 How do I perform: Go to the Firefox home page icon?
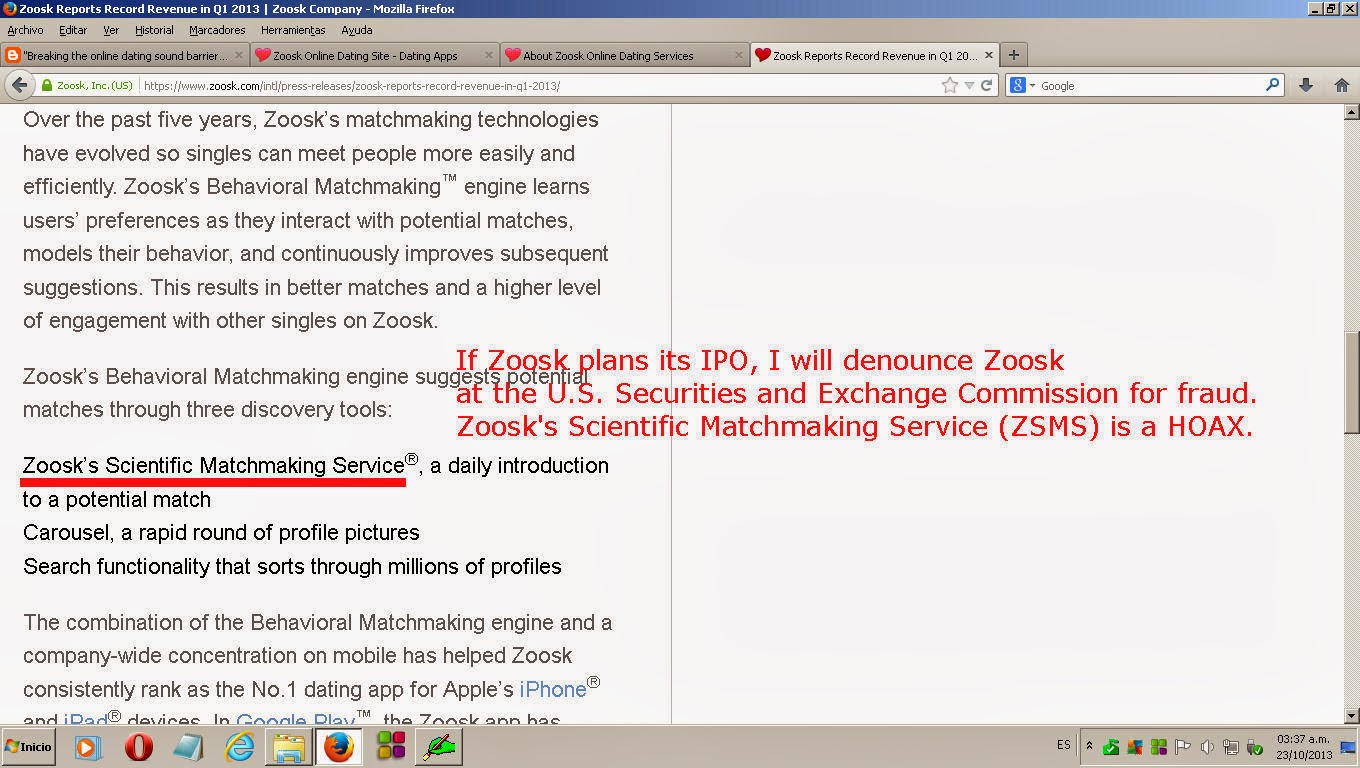coord(1341,86)
